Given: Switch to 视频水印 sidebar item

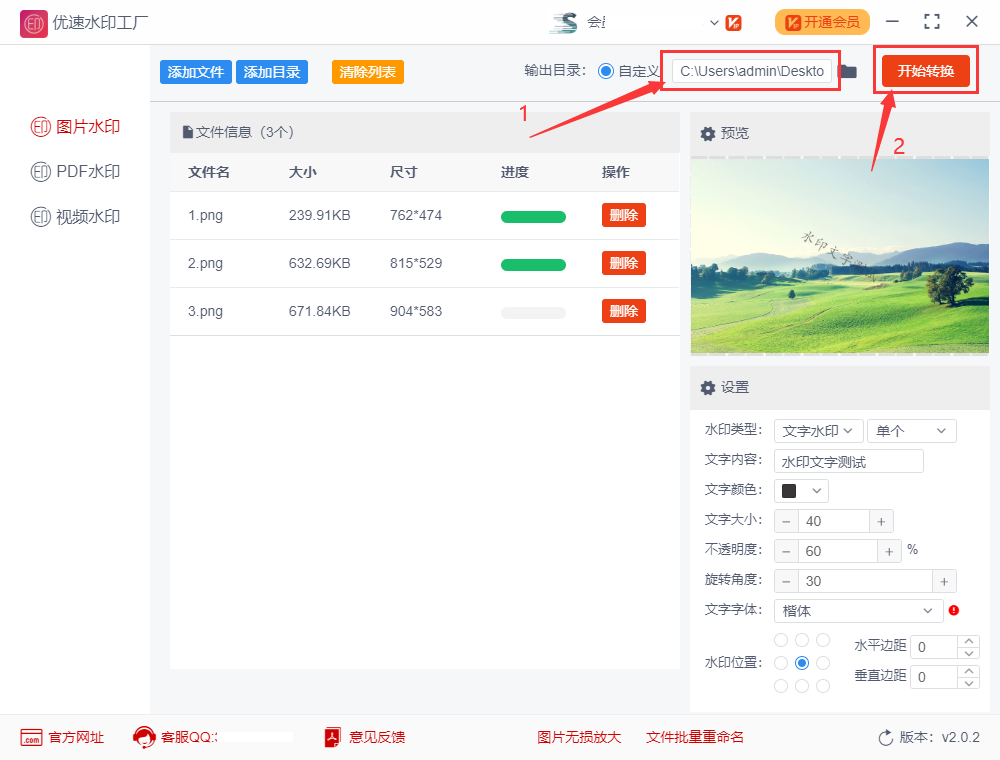Looking at the screenshot, I should (75, 217).
